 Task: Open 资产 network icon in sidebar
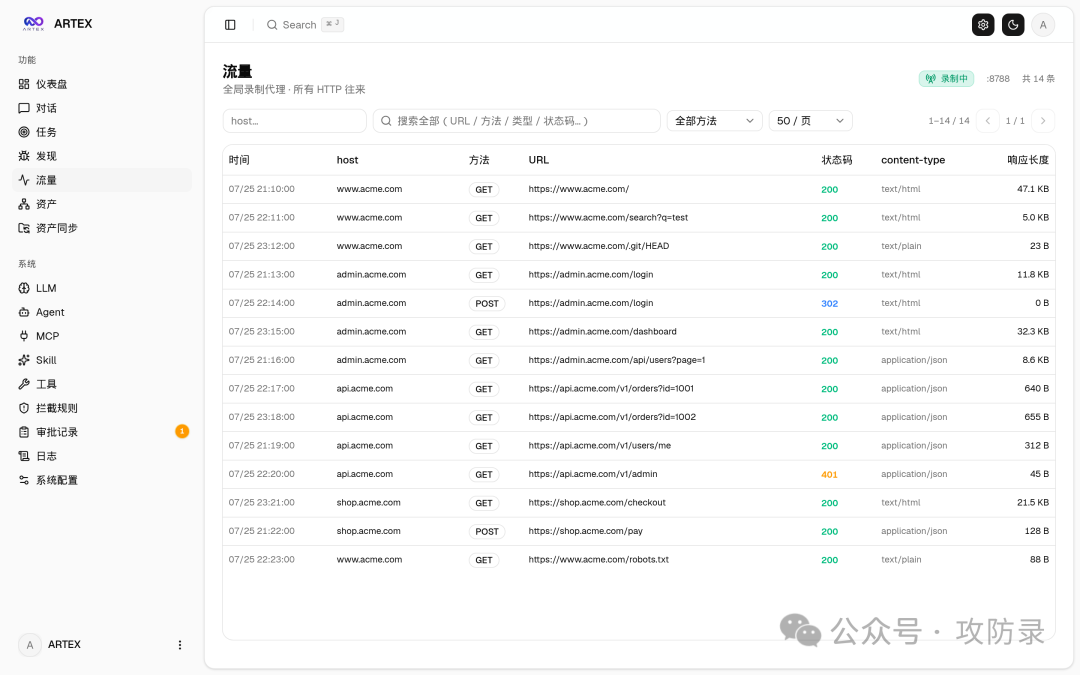tap(24, 204)
